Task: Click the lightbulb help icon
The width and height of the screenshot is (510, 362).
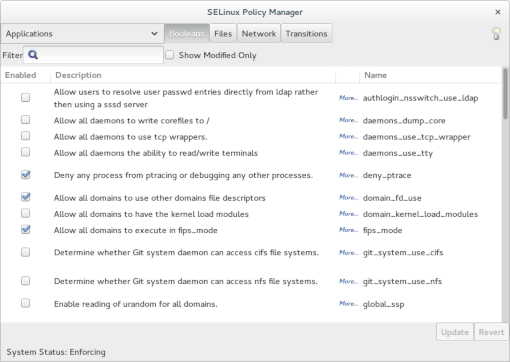Action: (x=496, y=34)
